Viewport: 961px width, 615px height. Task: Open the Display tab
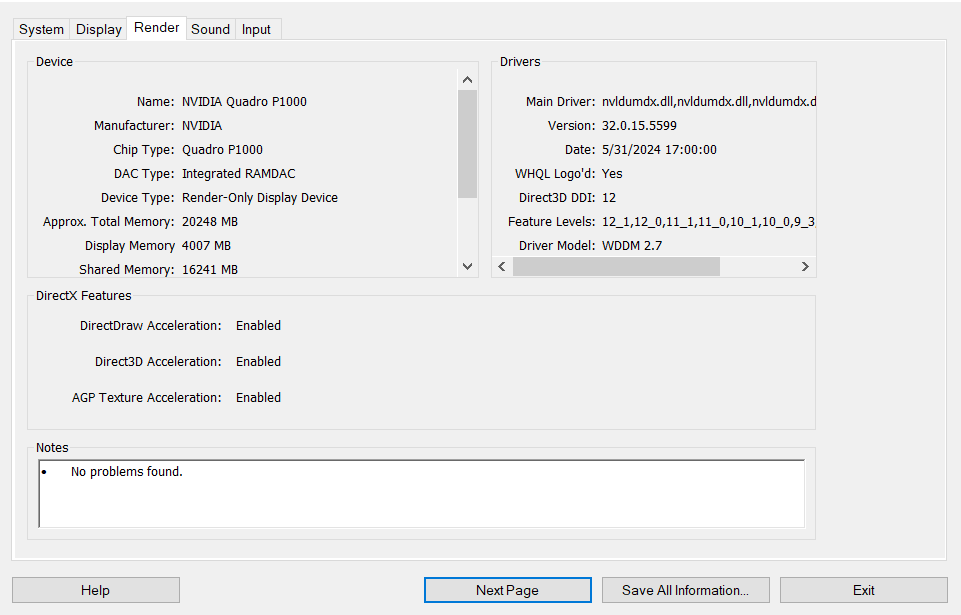point(99,30)
